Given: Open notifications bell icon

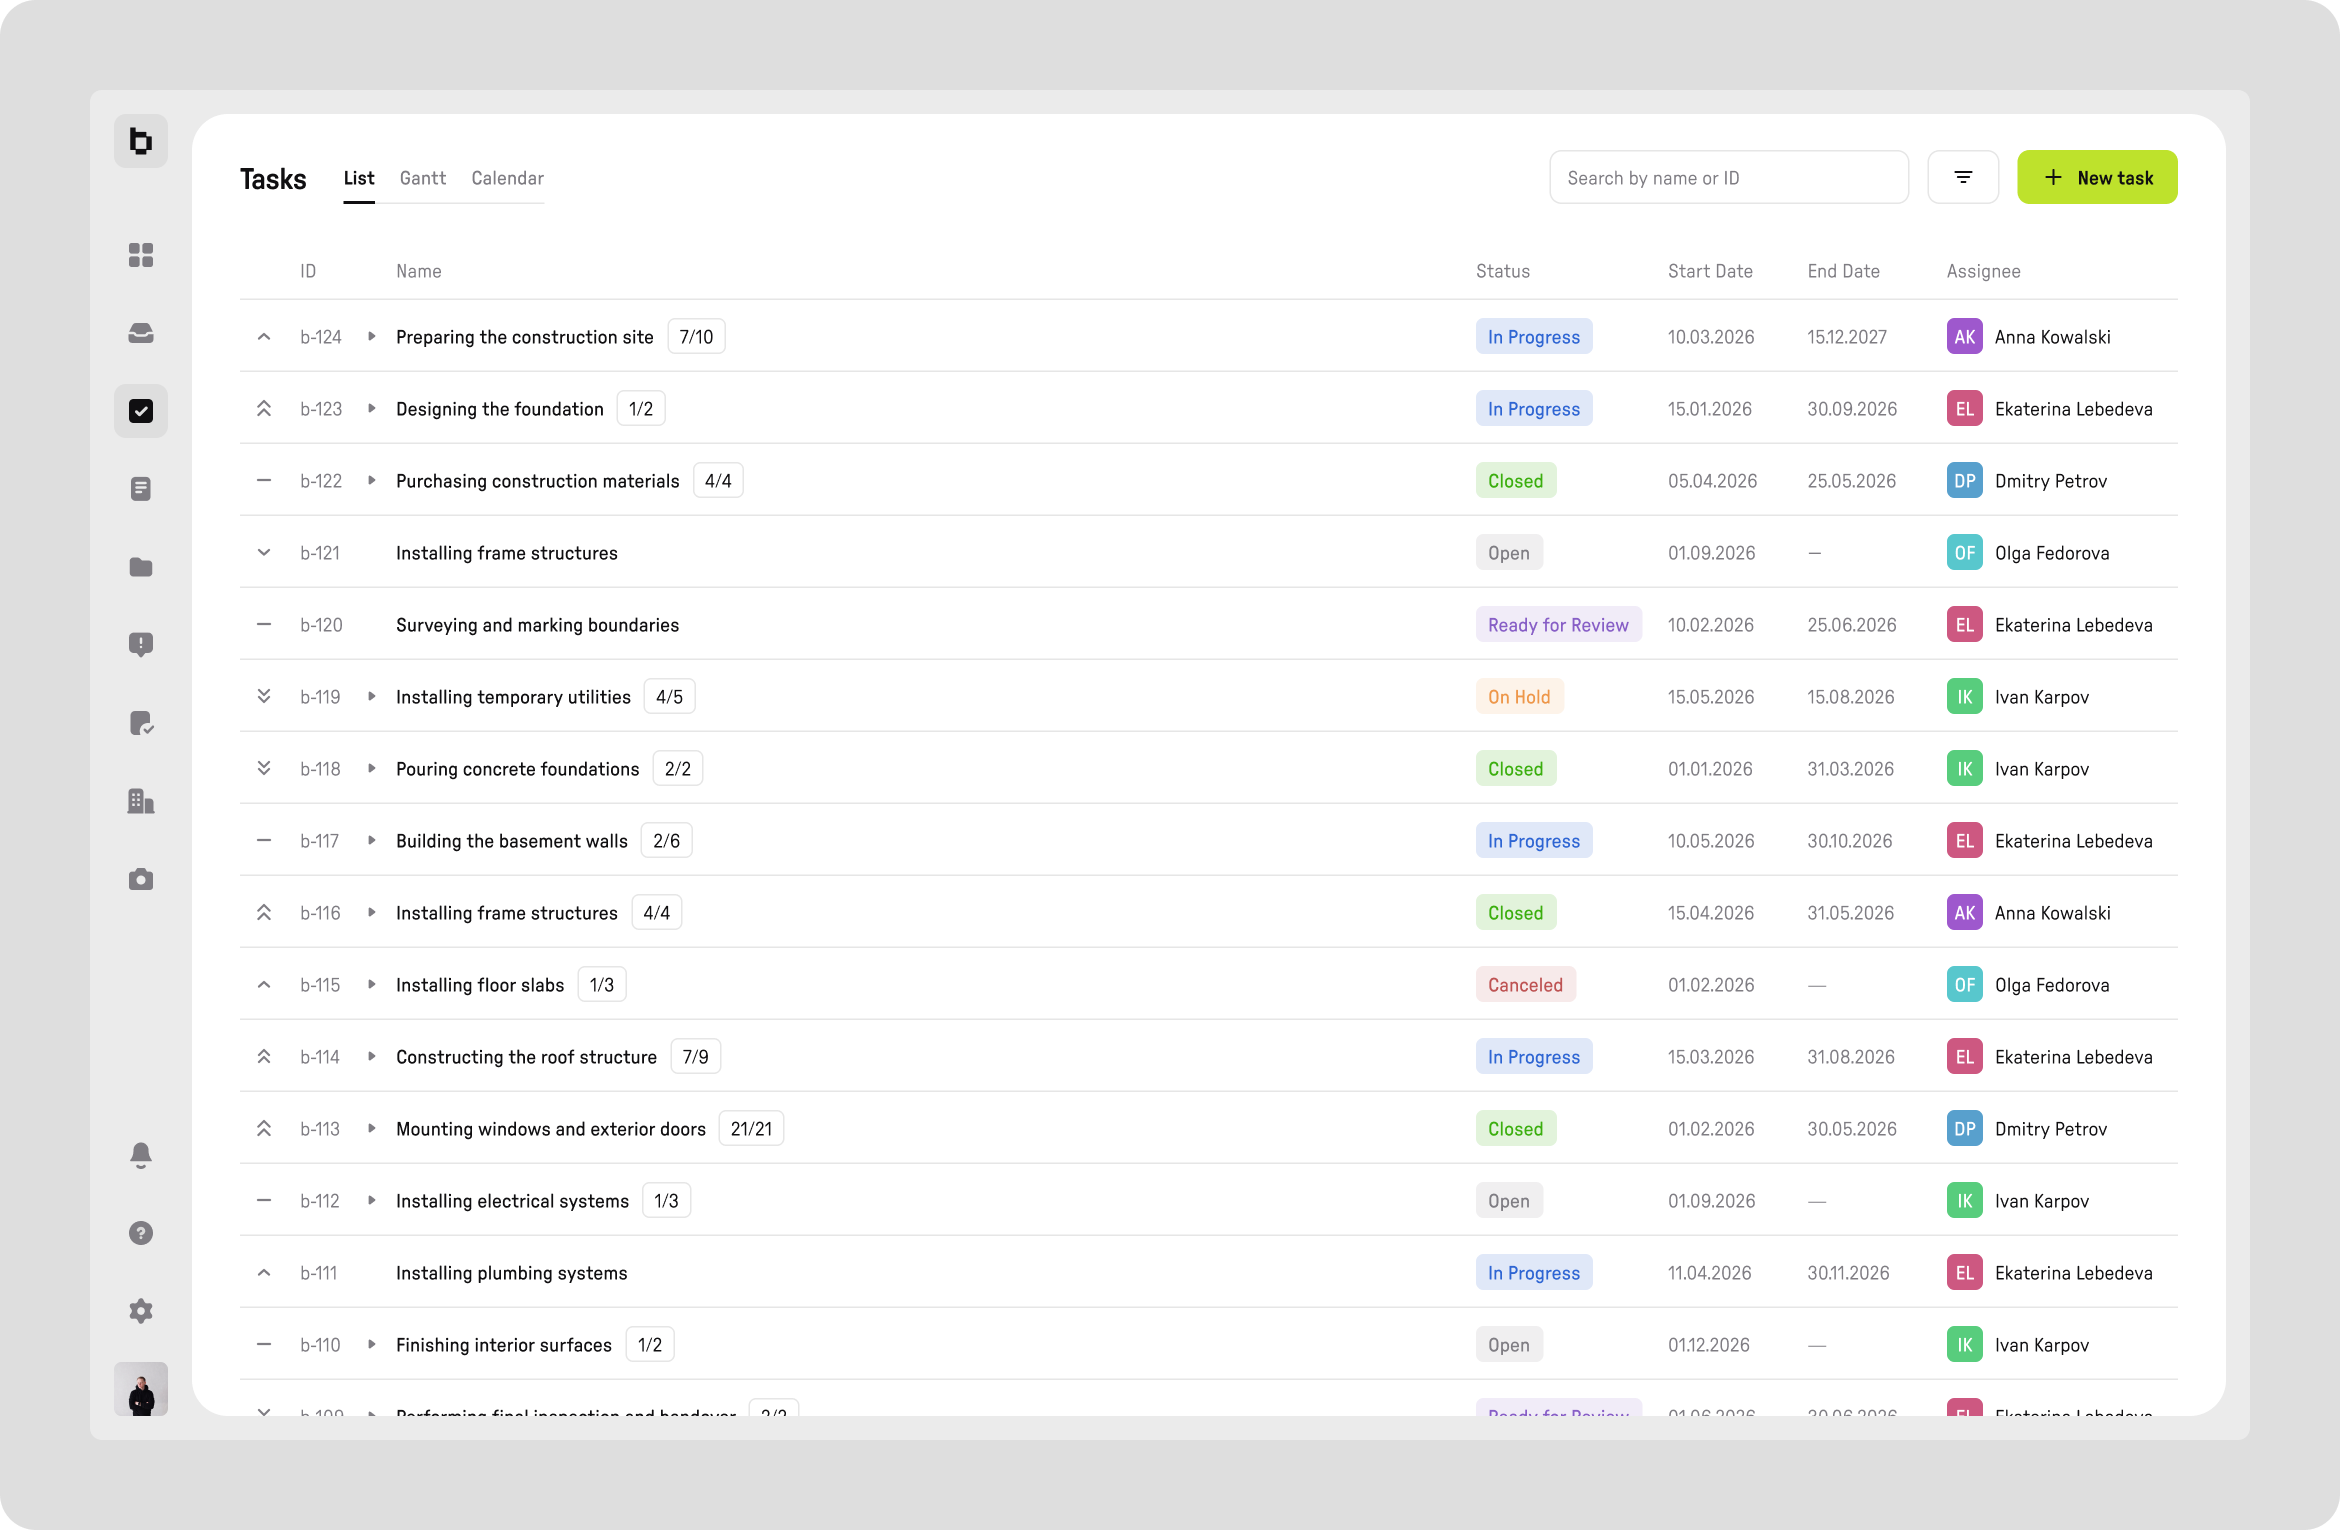Looking at the screenshot, I should [141, 1155].
